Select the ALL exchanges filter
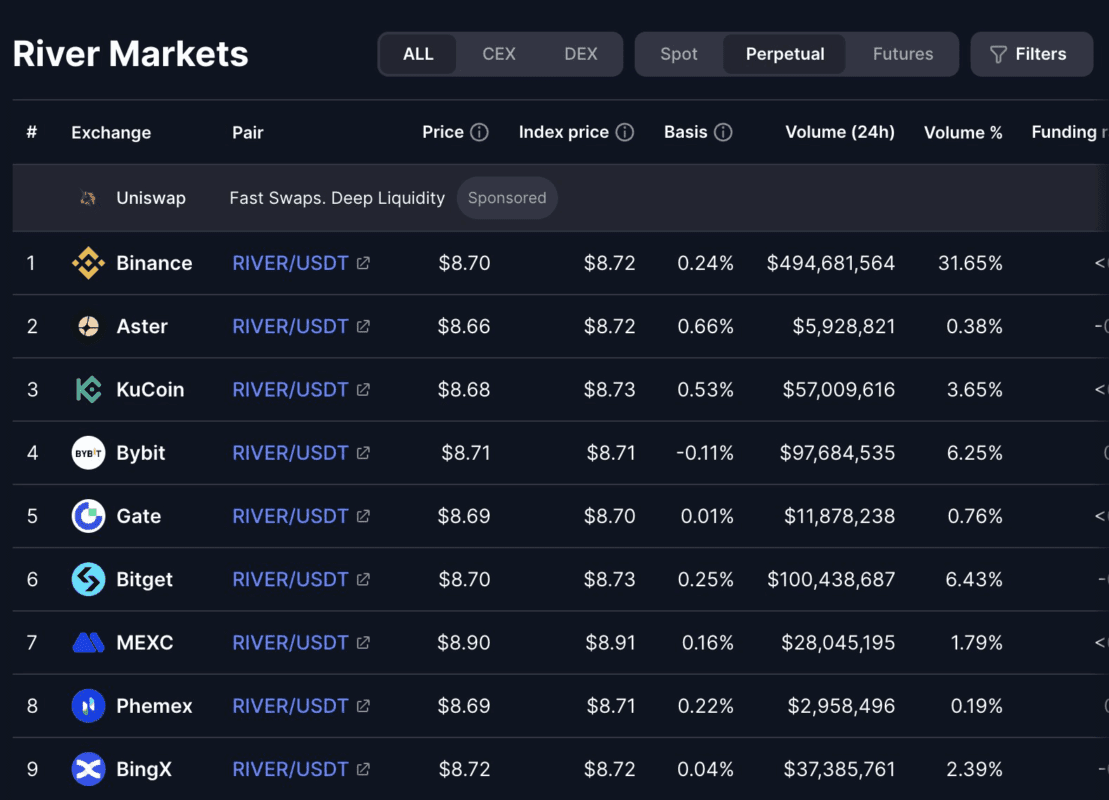This screenshot has height=800, width=1109. click(x=418, y=54)
